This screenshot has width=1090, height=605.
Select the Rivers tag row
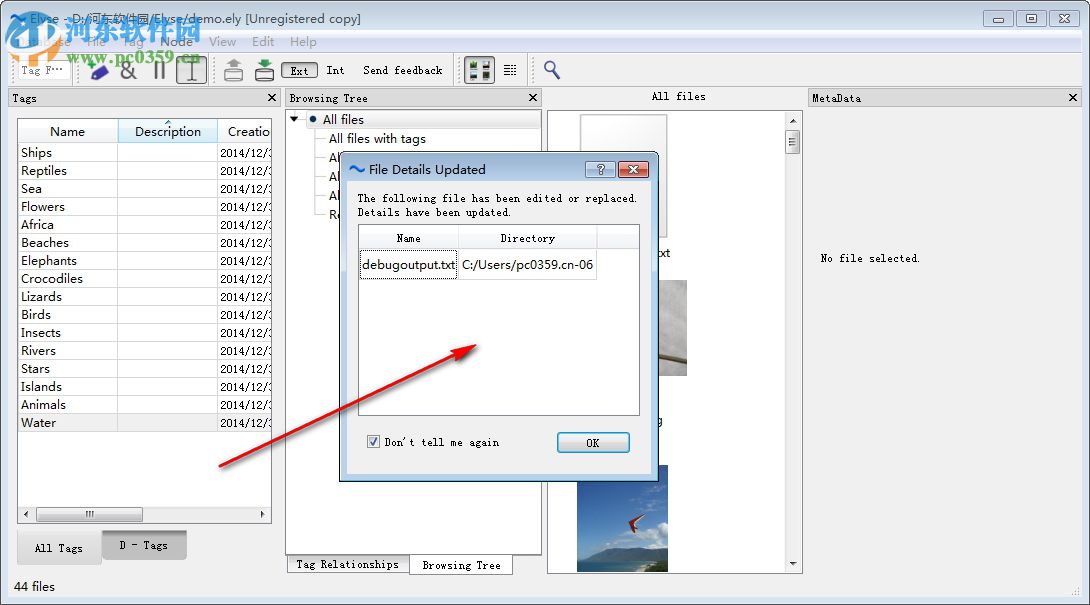pos(145,351)
